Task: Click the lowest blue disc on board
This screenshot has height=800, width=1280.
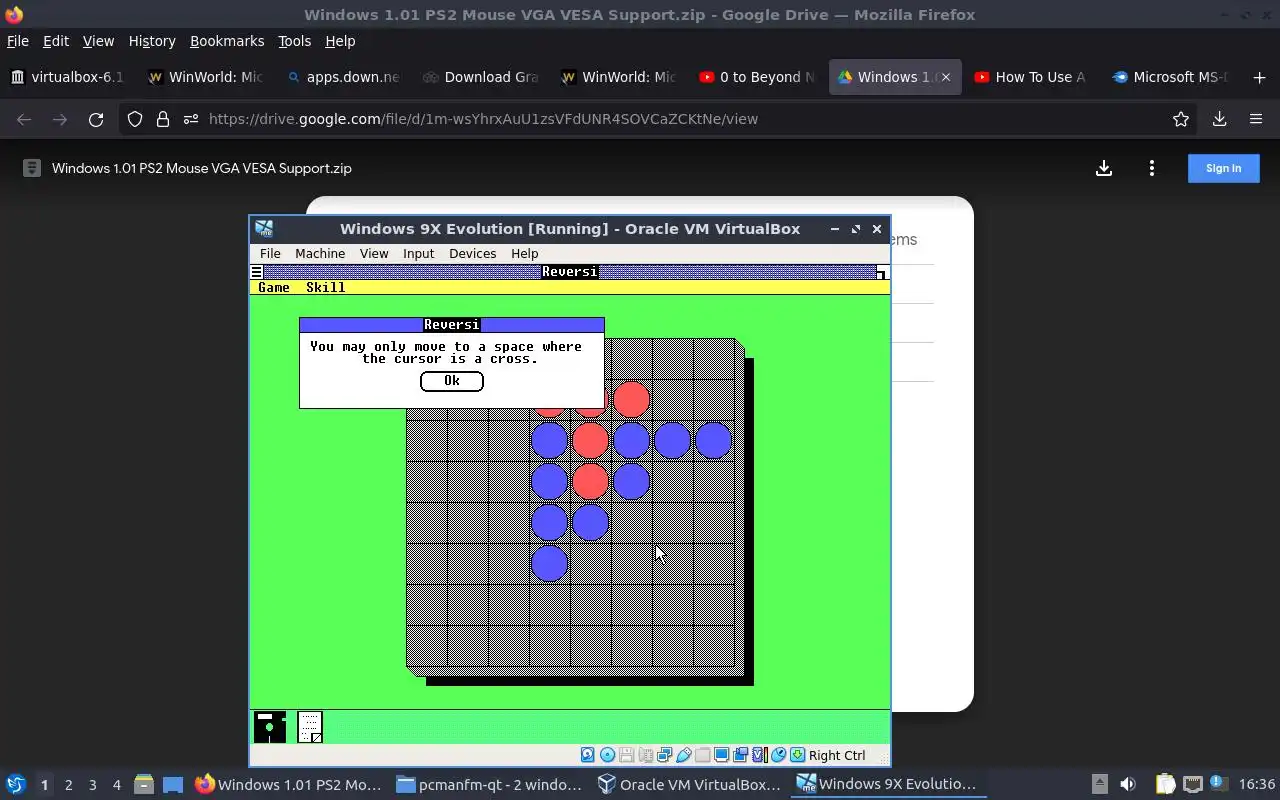Action: point(549,563)
